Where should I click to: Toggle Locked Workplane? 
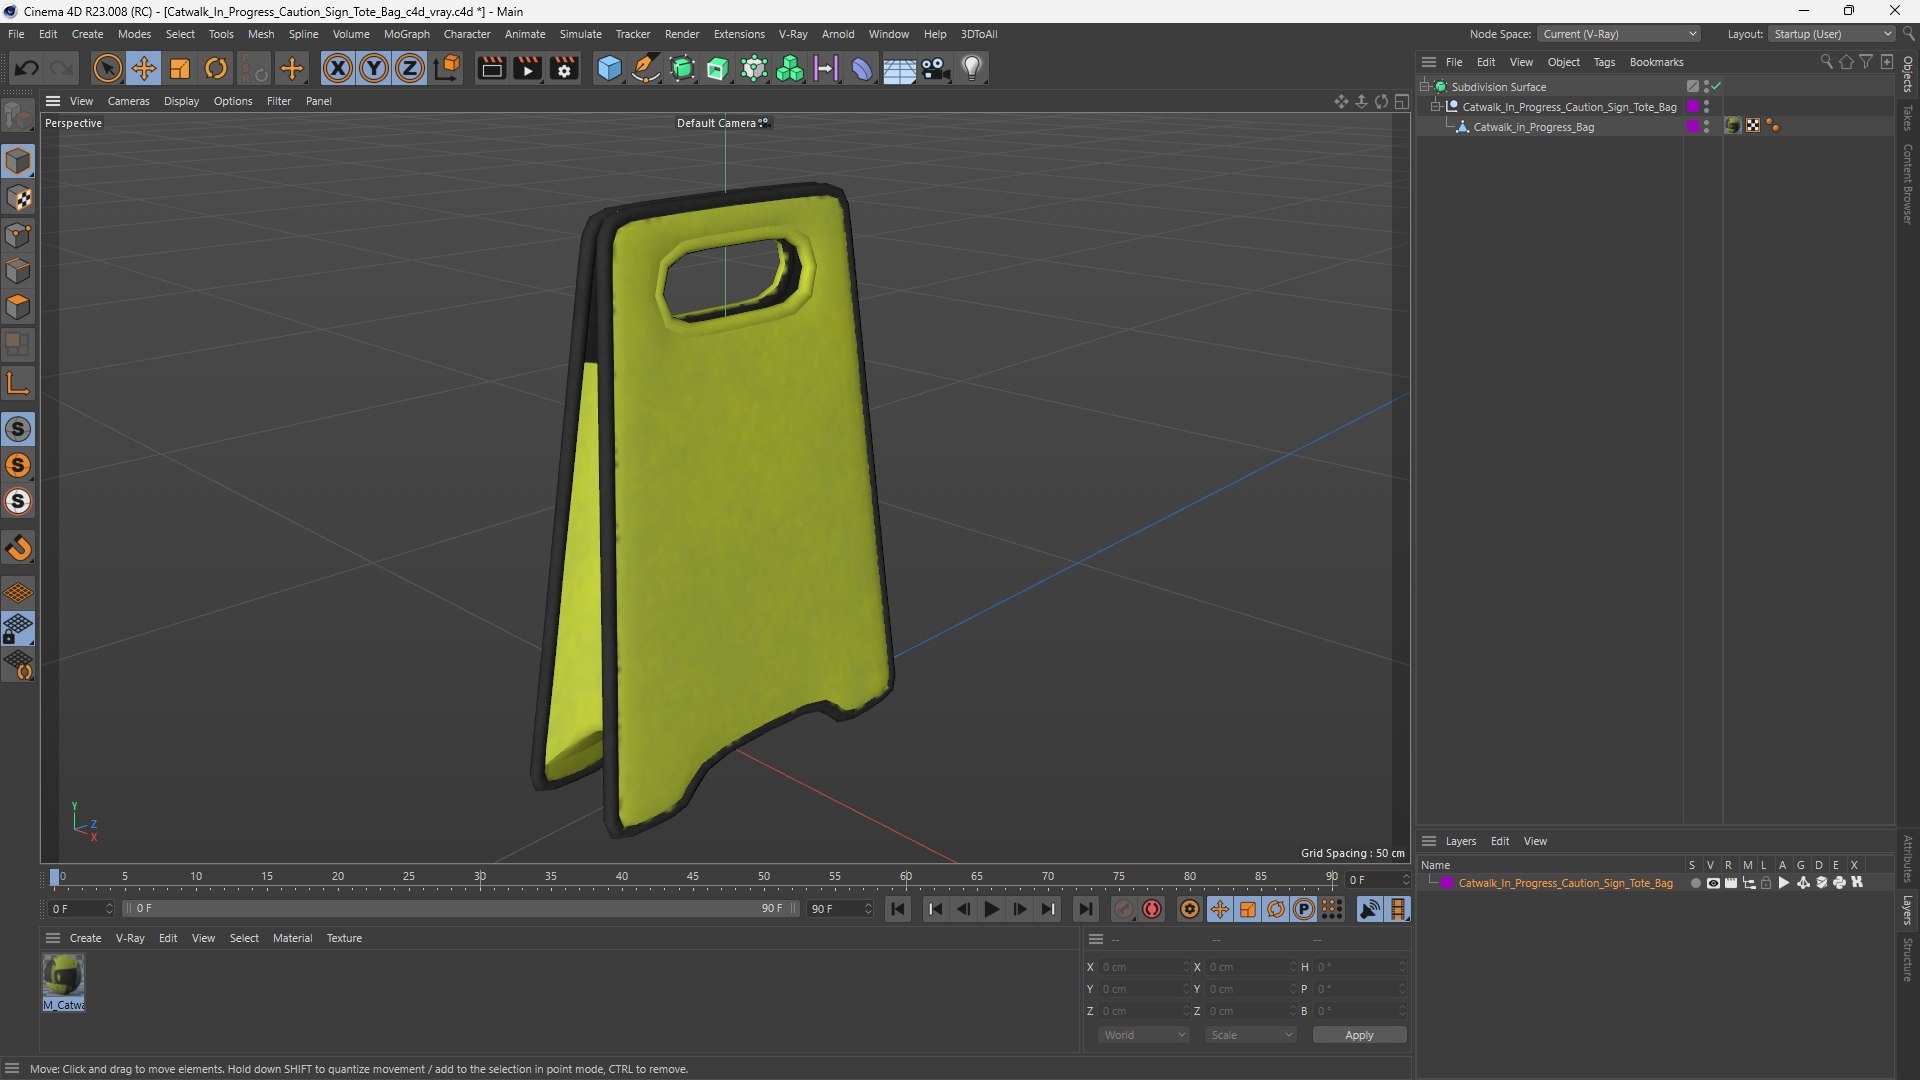pyautogui.click(x=18, y=629)
